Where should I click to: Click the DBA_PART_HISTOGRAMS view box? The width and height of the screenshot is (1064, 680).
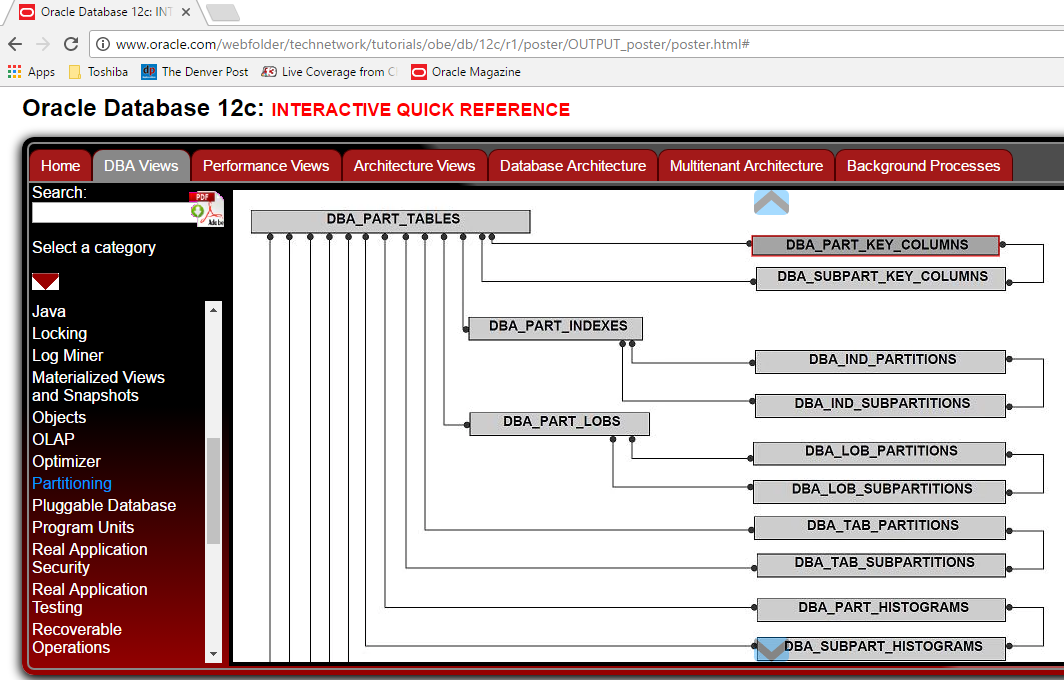[881, 609]
